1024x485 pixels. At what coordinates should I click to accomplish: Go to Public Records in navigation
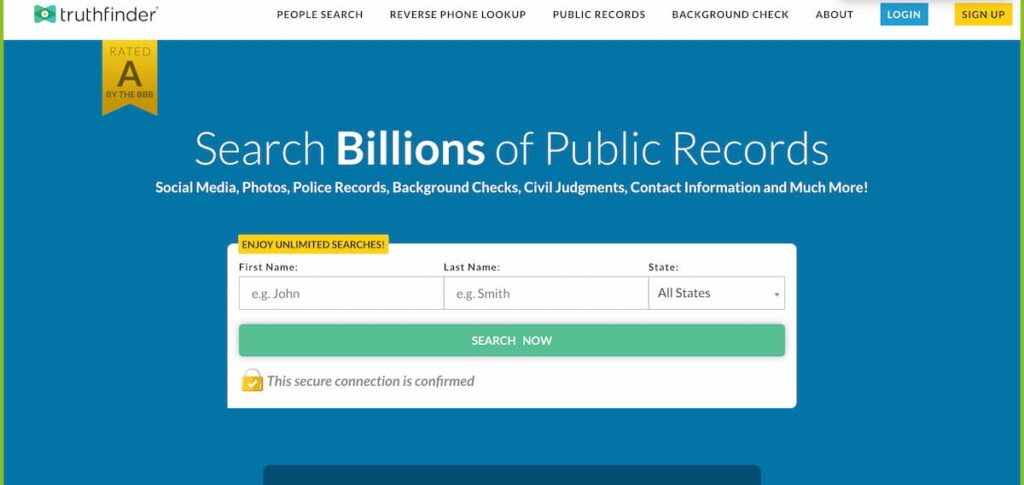point(599,14)
